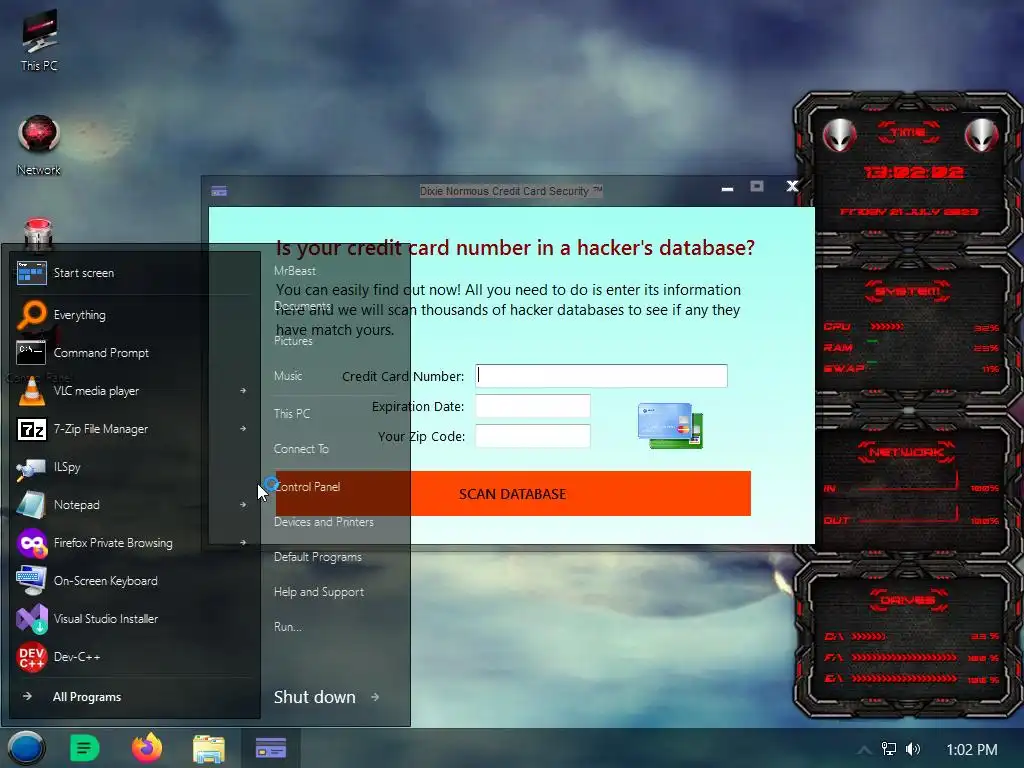
Task: Select This PC in Start menu
Action: pyautogui.click(x=292, y=413)
